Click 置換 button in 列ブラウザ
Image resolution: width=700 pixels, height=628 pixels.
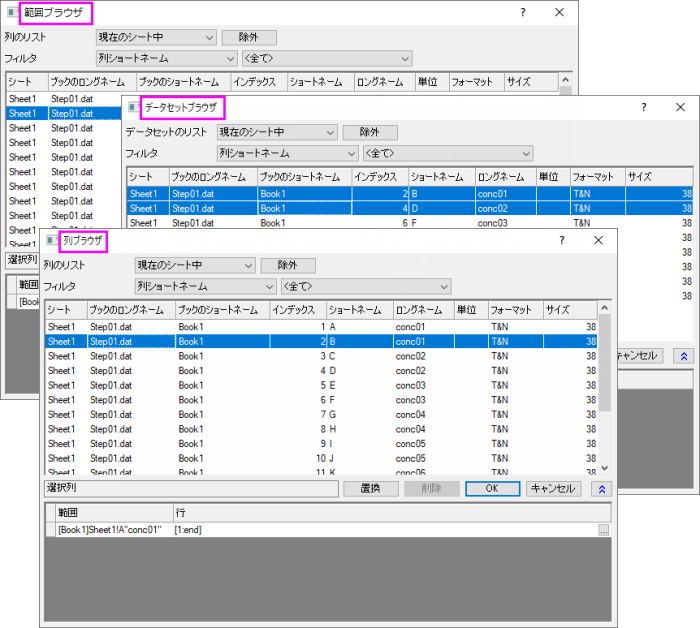click(371, 489)
